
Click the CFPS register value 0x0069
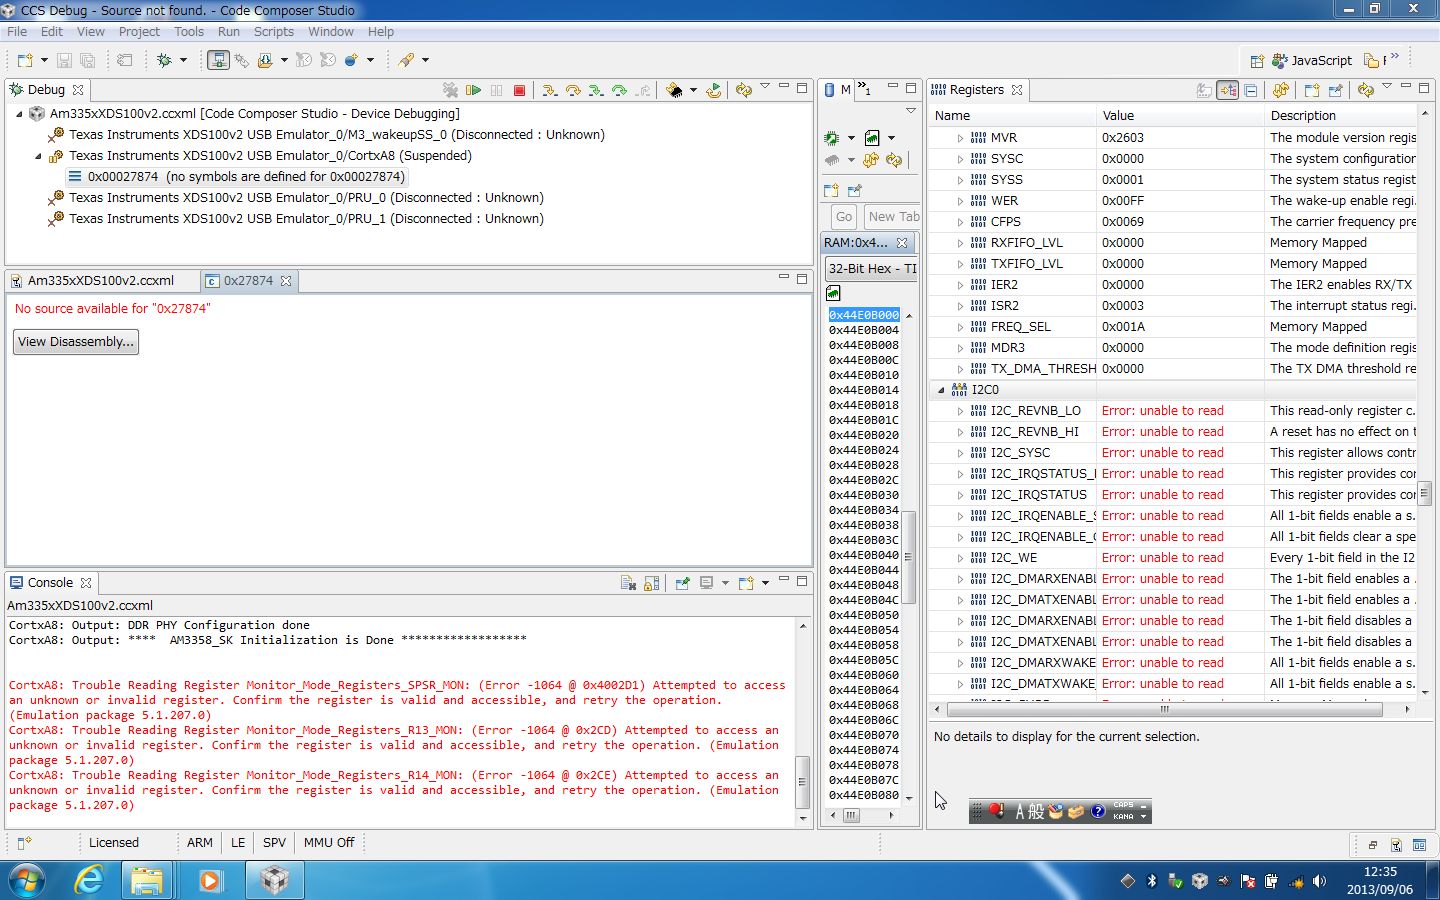point(1123,222)
